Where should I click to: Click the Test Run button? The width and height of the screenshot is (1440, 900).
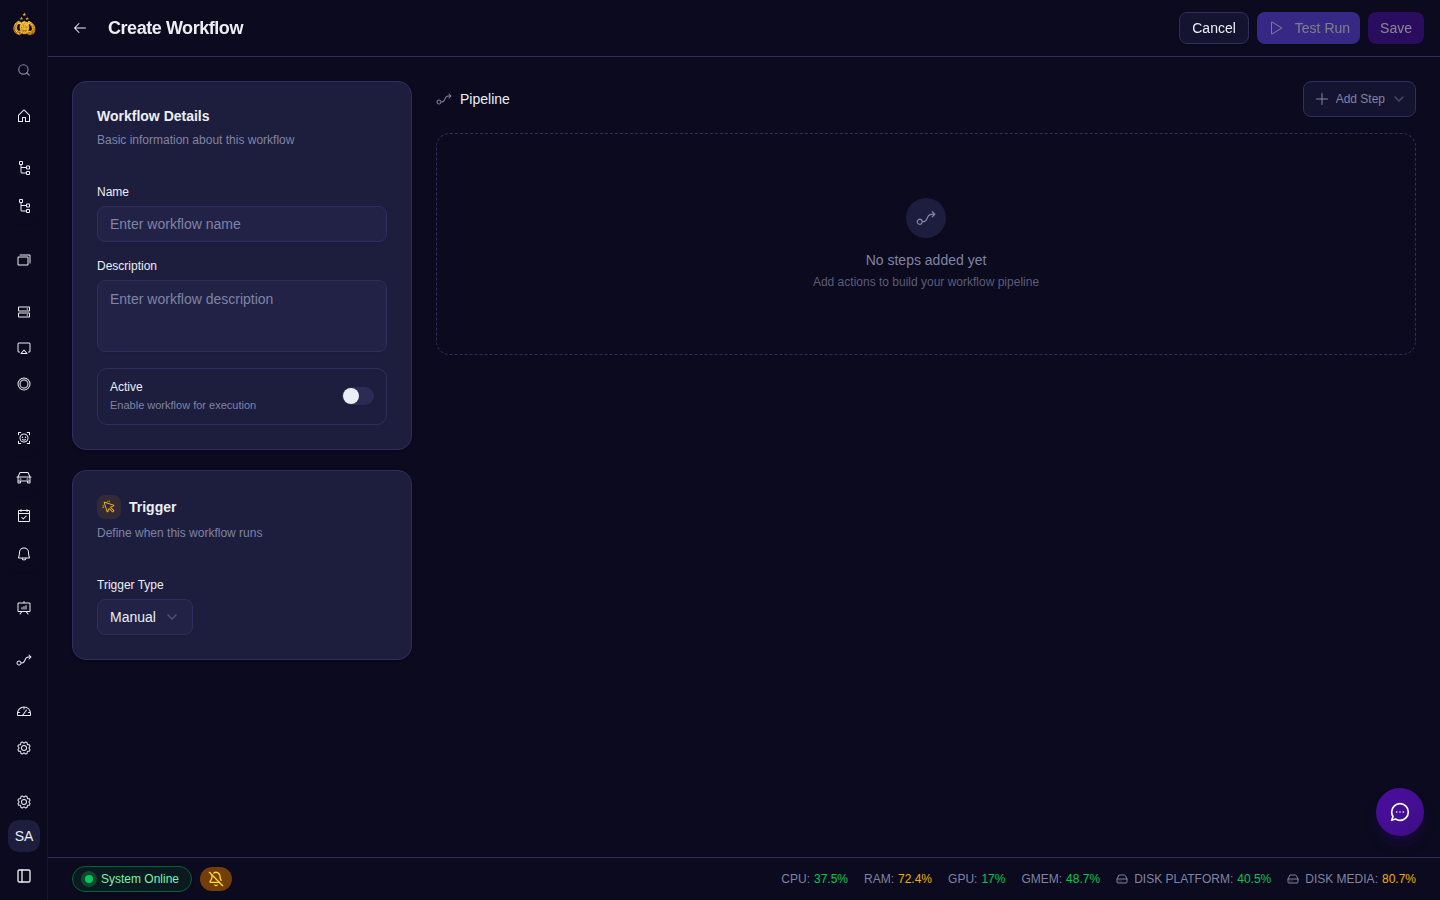click(x=1308, y=28)
